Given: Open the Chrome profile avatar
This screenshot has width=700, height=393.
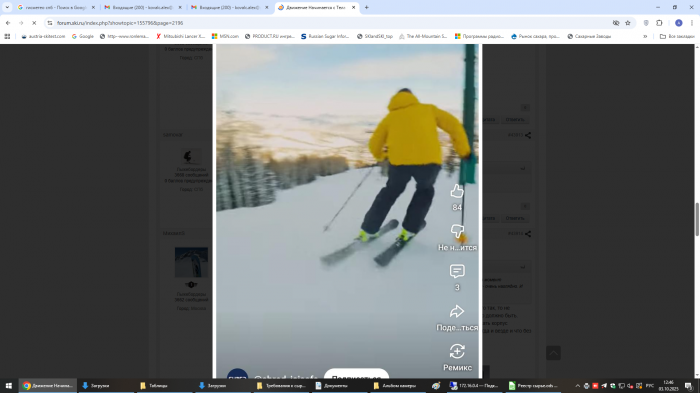Looking at the screenshot, I should coord(679,23).
